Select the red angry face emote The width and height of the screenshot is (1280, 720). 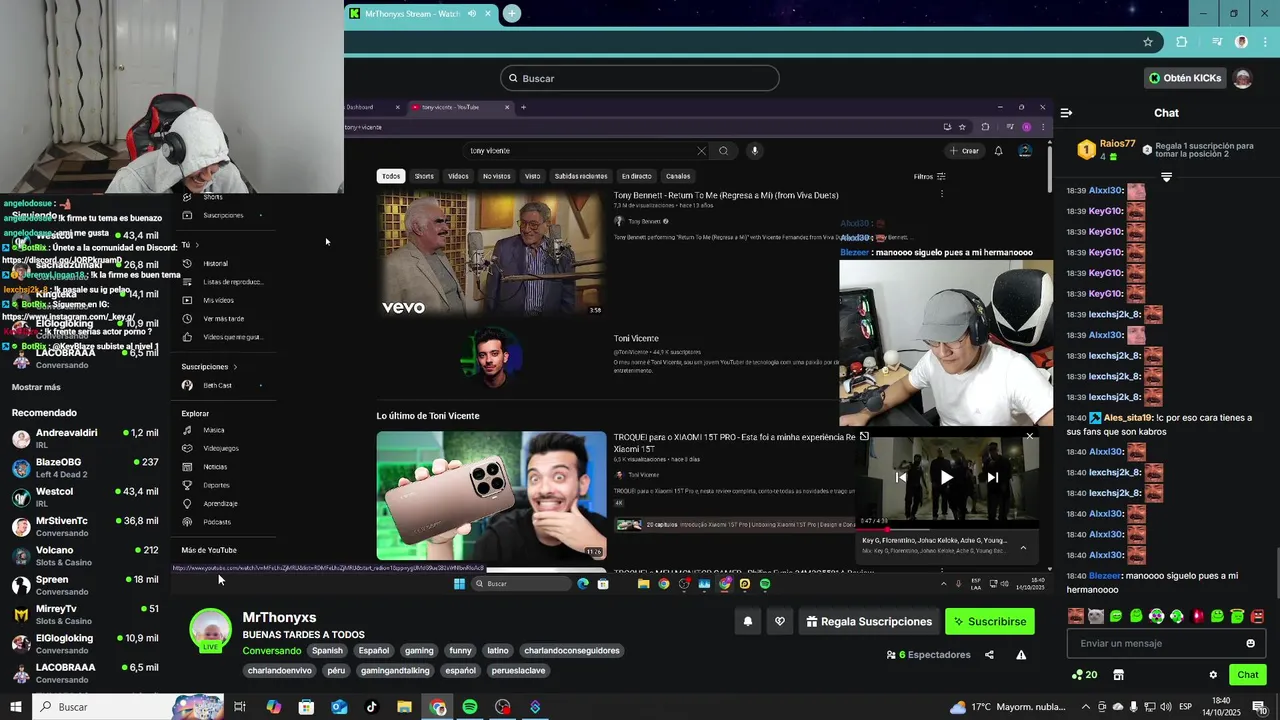coord(1257,616)
